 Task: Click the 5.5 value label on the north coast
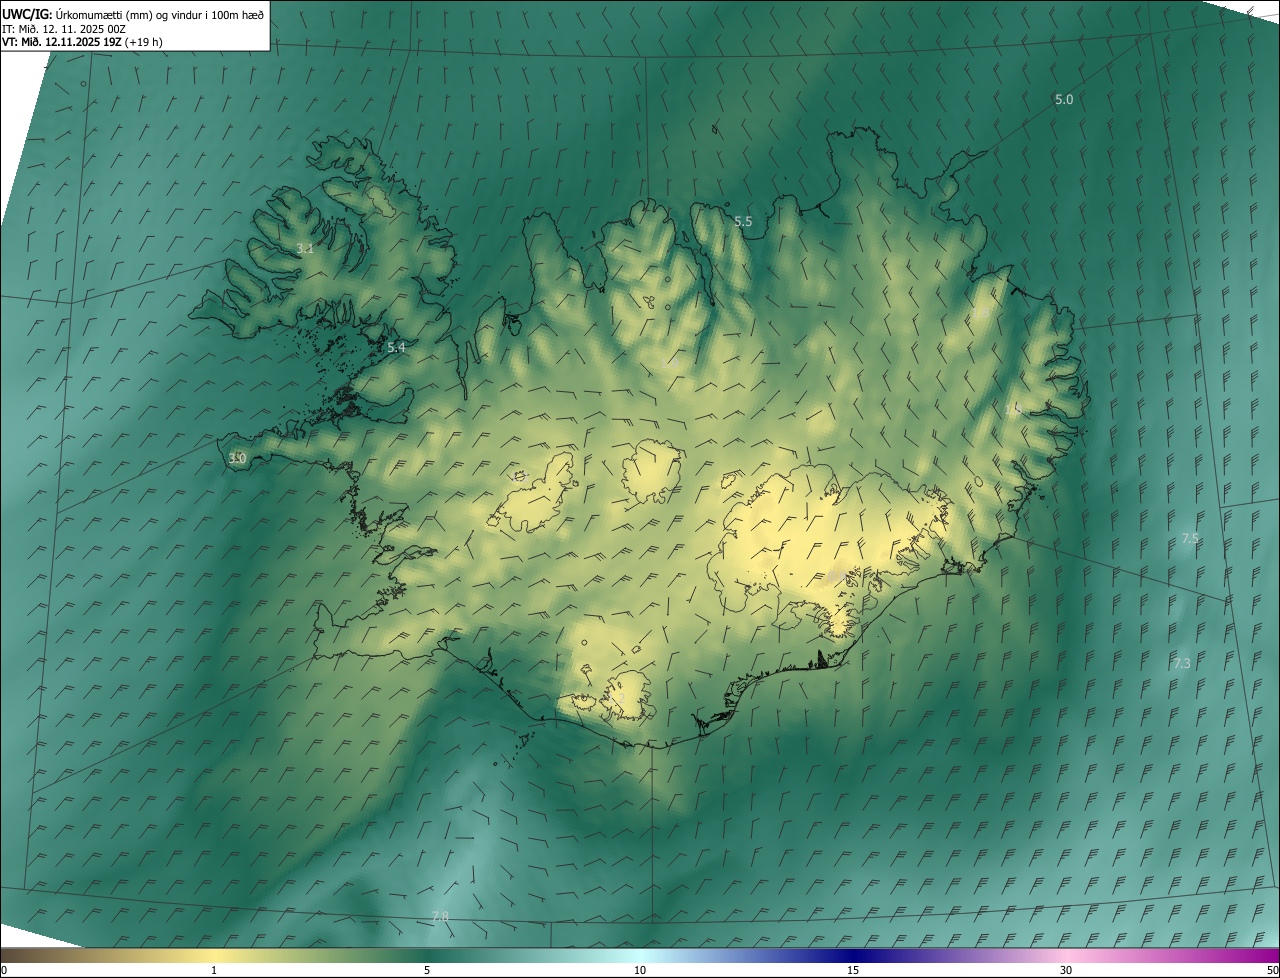[743, 222]
